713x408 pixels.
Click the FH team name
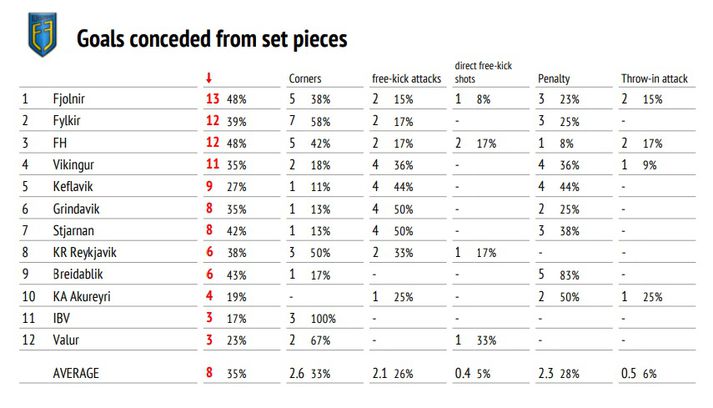click(x=59, y=143)
